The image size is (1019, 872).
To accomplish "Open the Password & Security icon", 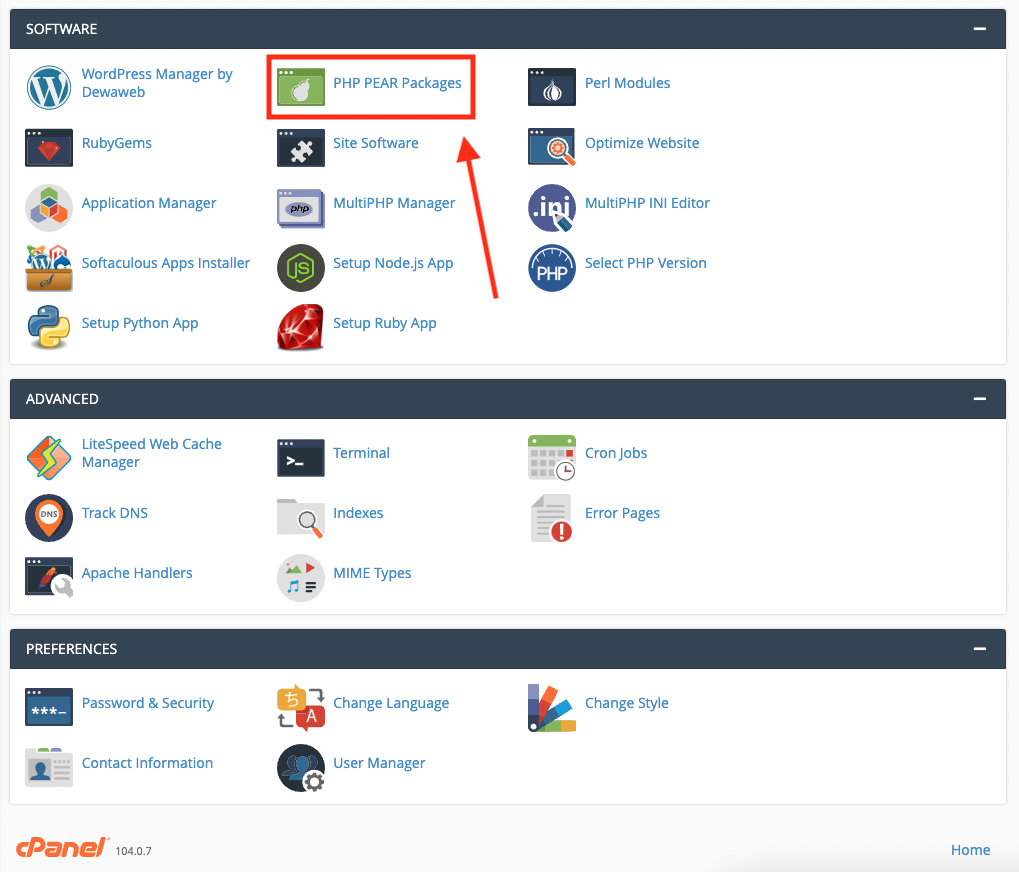I will pos(49,707).
